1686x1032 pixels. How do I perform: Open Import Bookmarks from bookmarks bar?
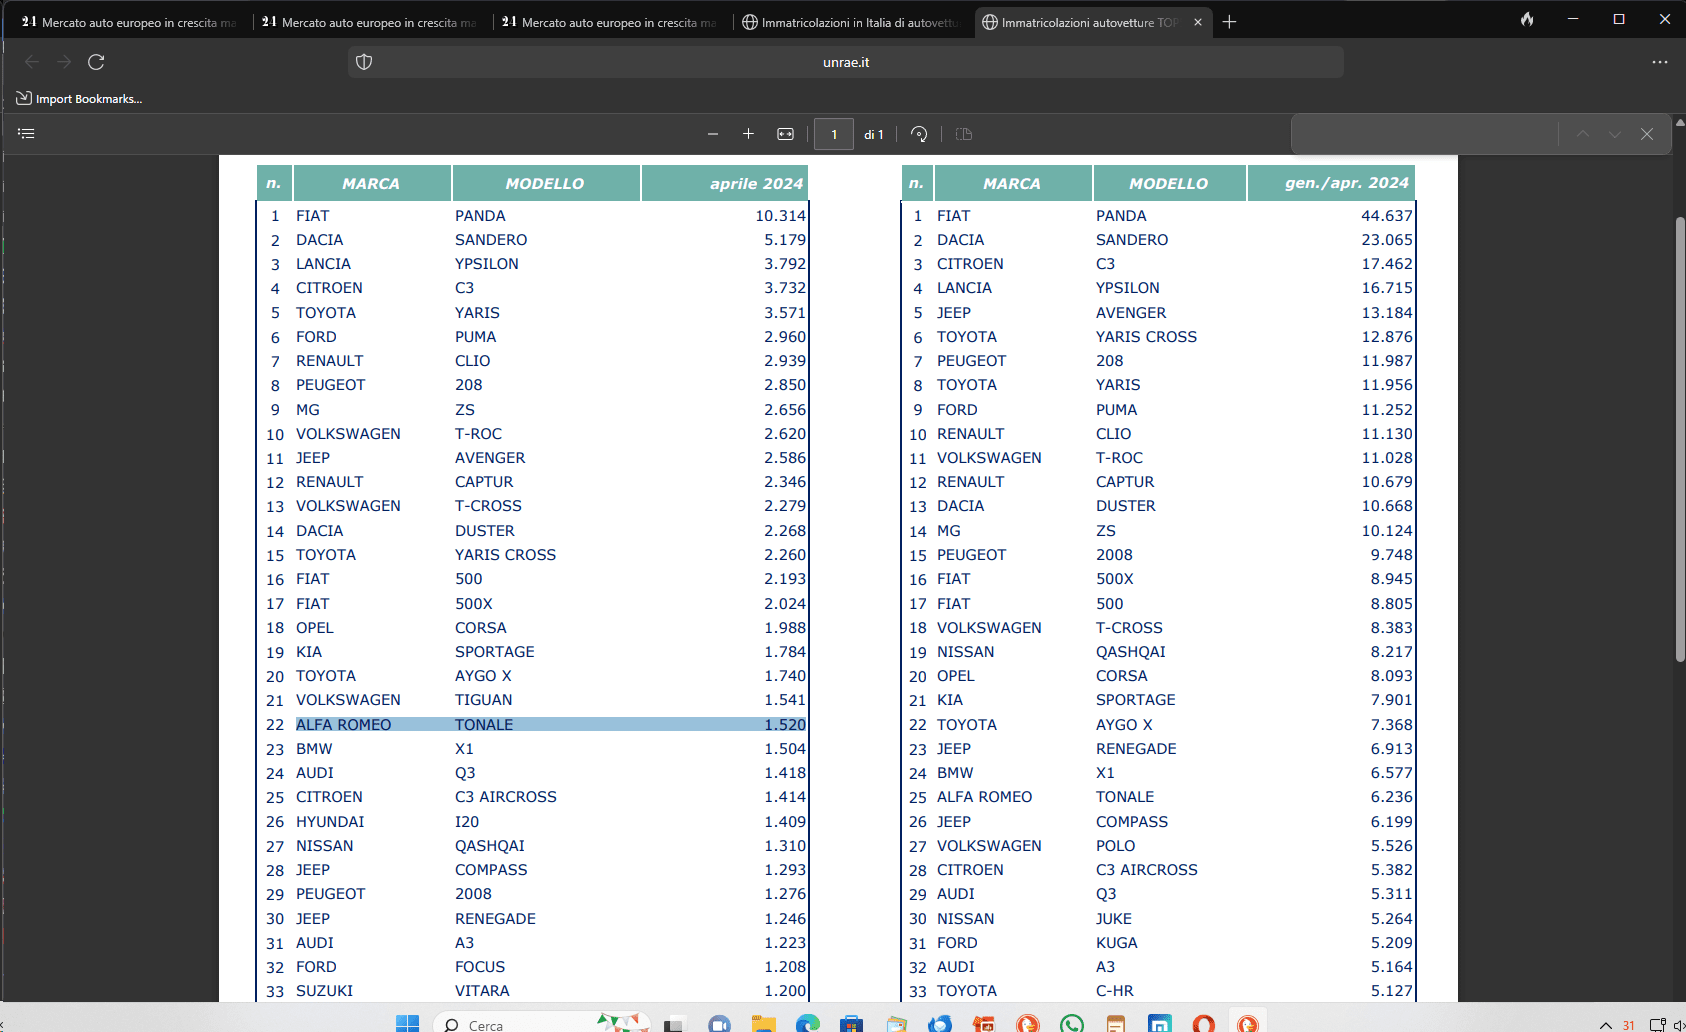[x=79, y=98]
